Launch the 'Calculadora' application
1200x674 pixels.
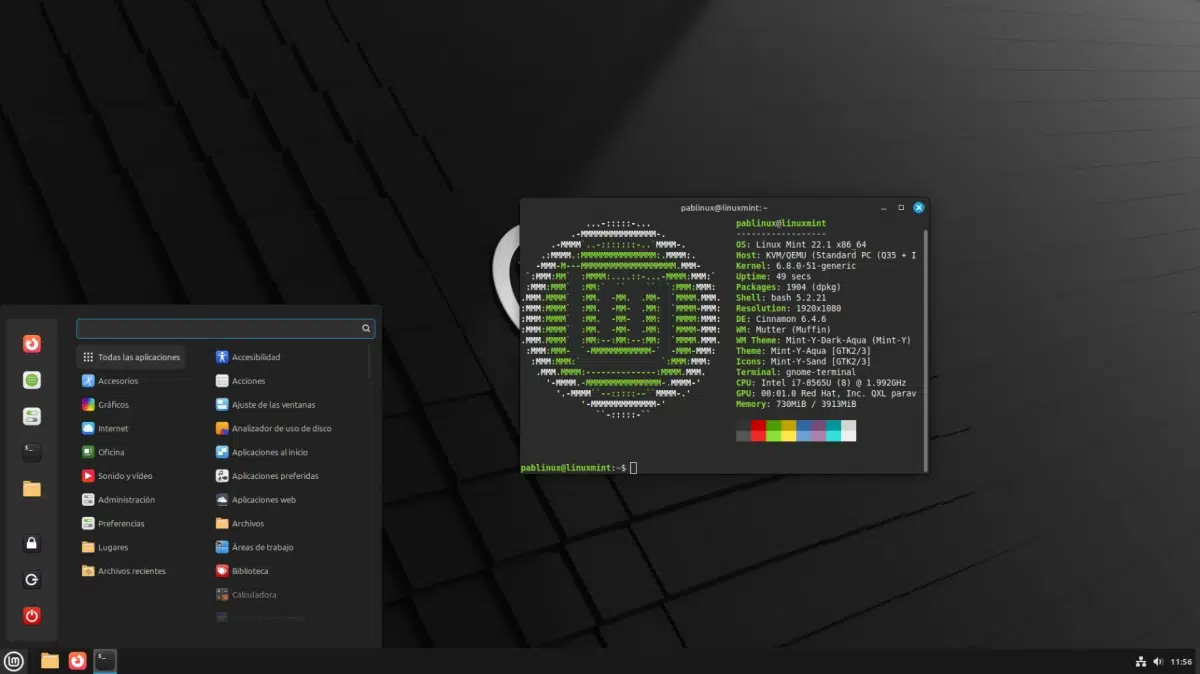coord(253,594)
